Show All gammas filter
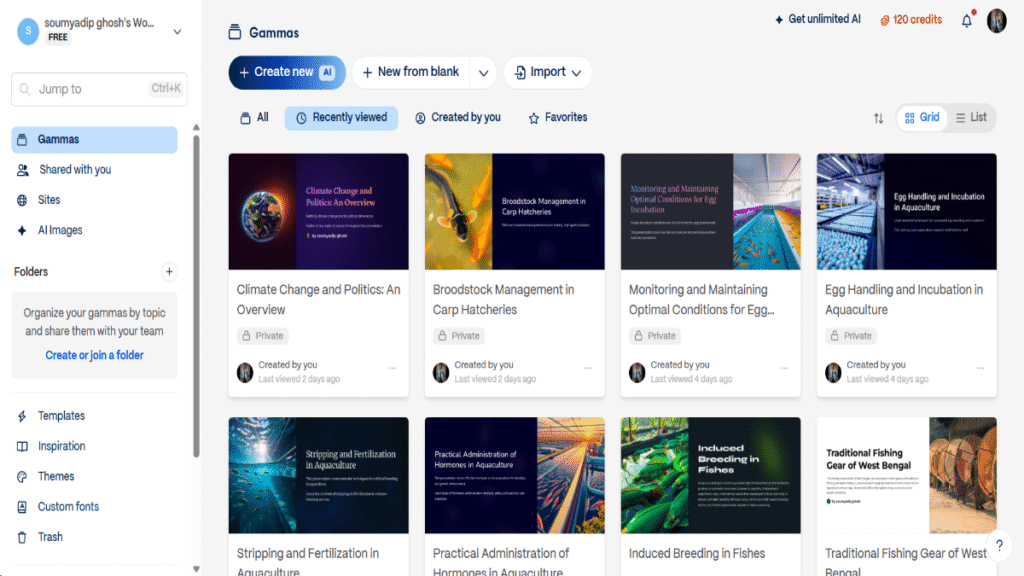The height and width of the screenshot is (576, 1024). pyautogui.click(x=254, y=118)
